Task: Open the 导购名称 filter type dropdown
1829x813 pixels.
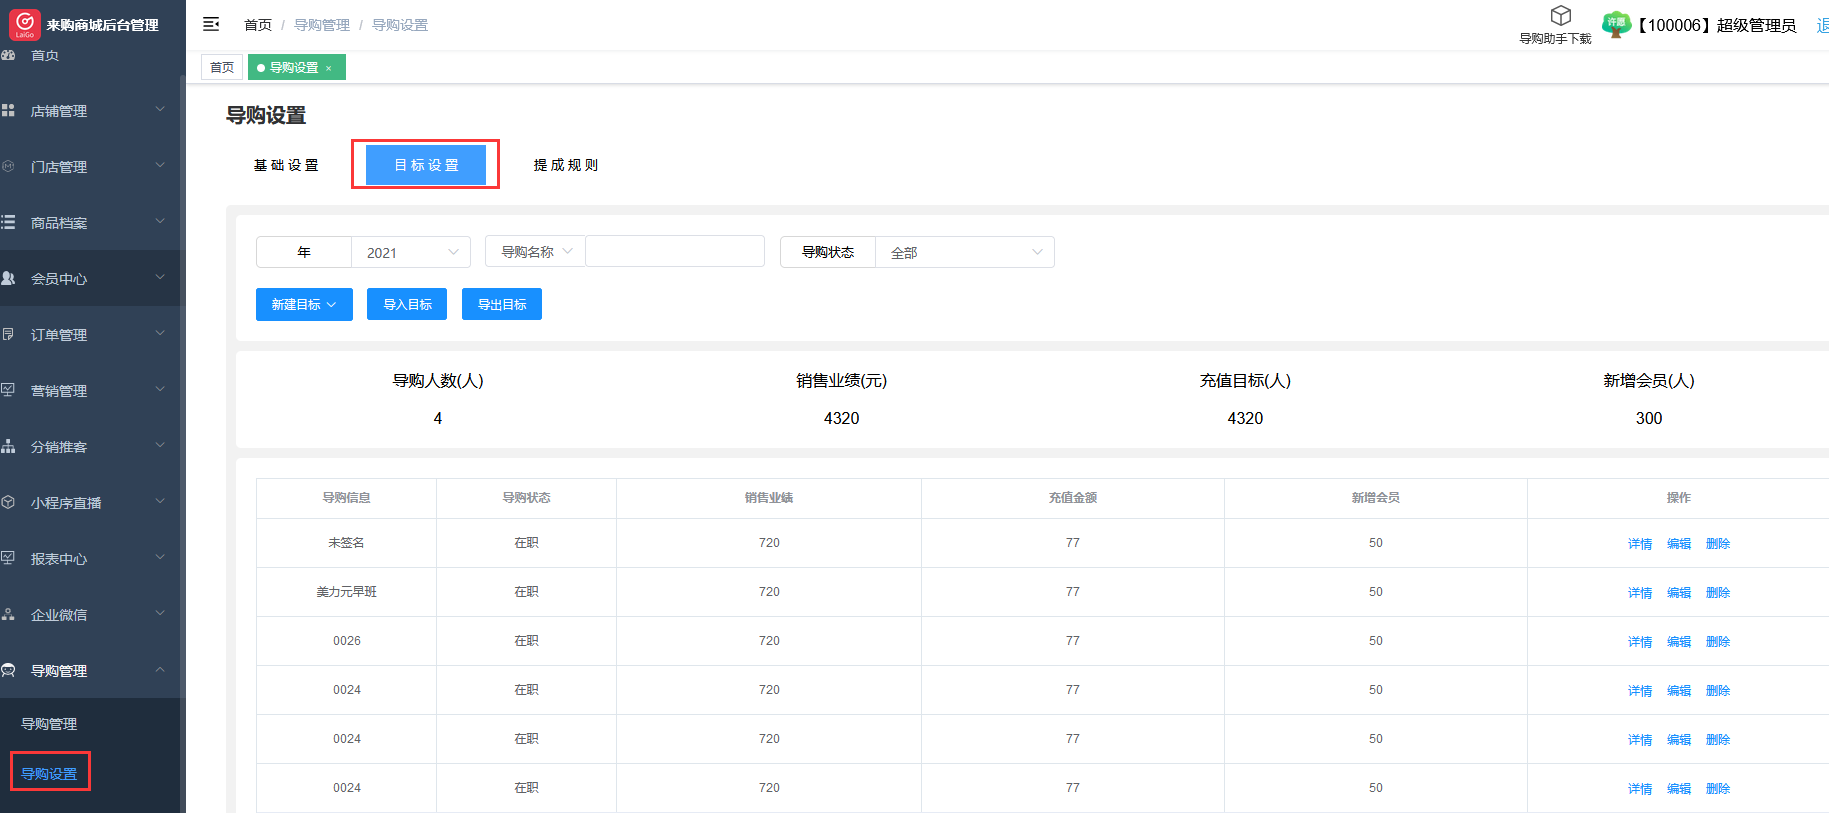Action: click(x=535, y=252)
